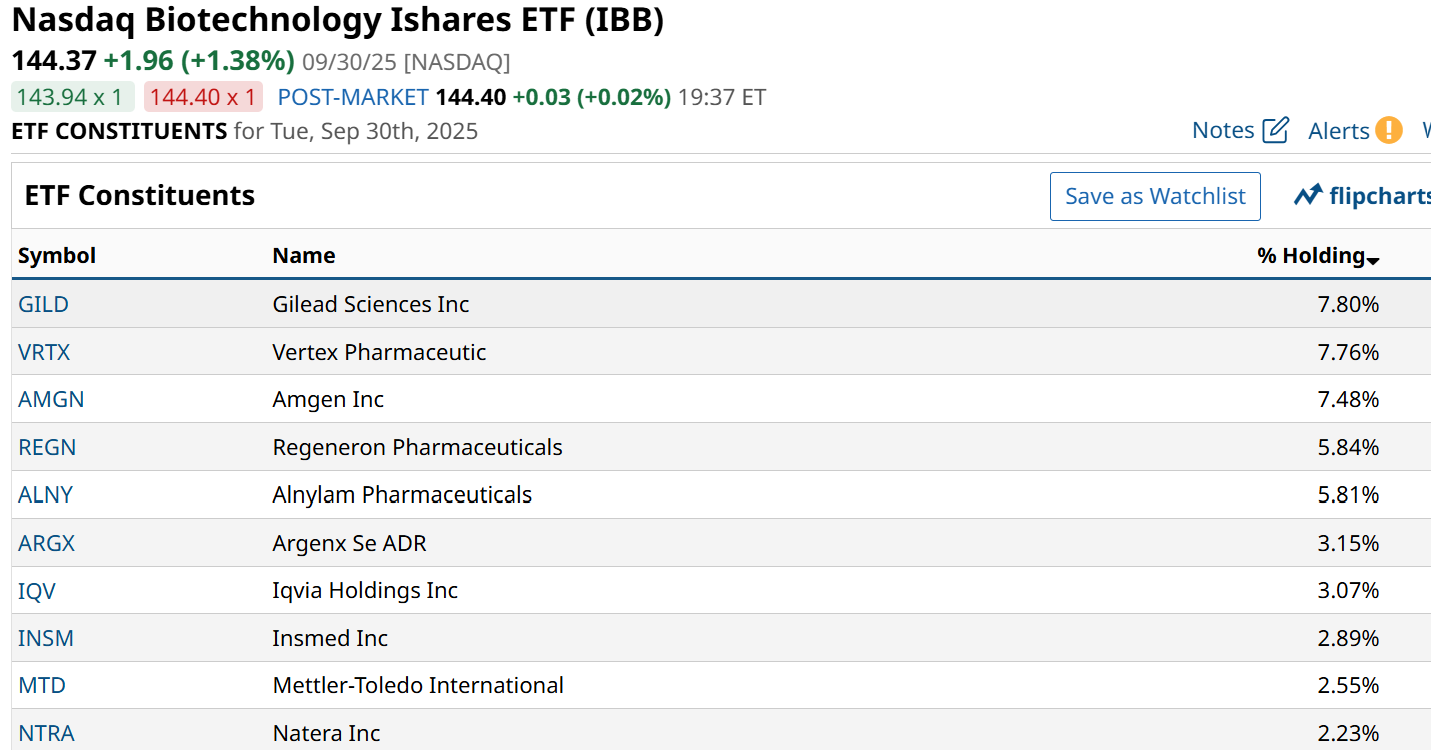Open the VRTX symbol link

point(44,352)
